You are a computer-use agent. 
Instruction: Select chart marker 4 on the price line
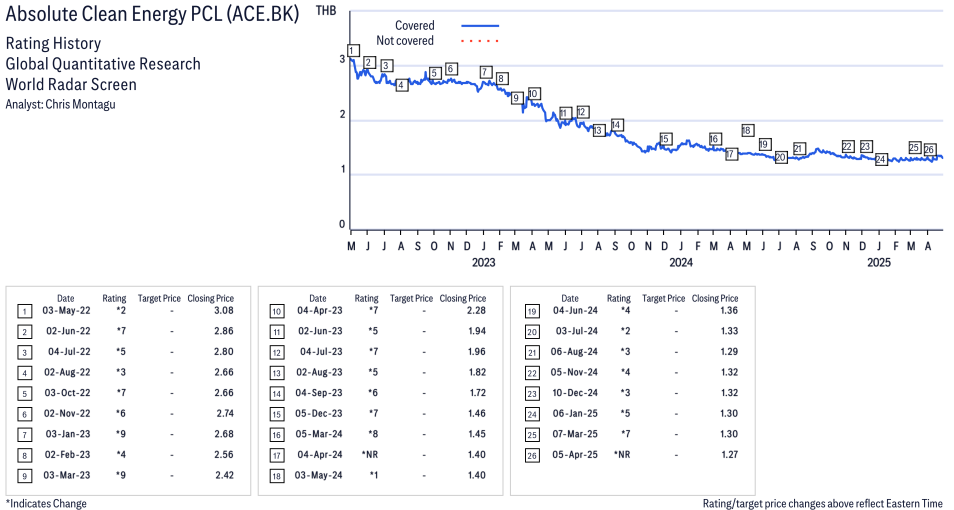402,85
